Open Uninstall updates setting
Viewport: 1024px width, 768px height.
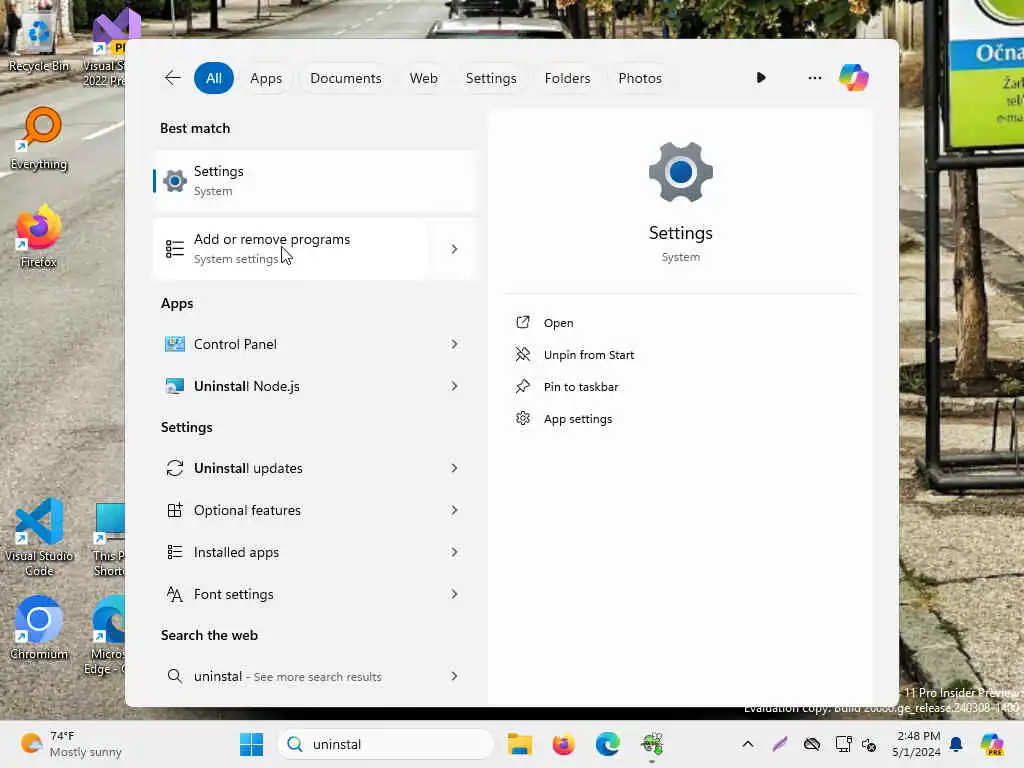(x=291, y=468)
